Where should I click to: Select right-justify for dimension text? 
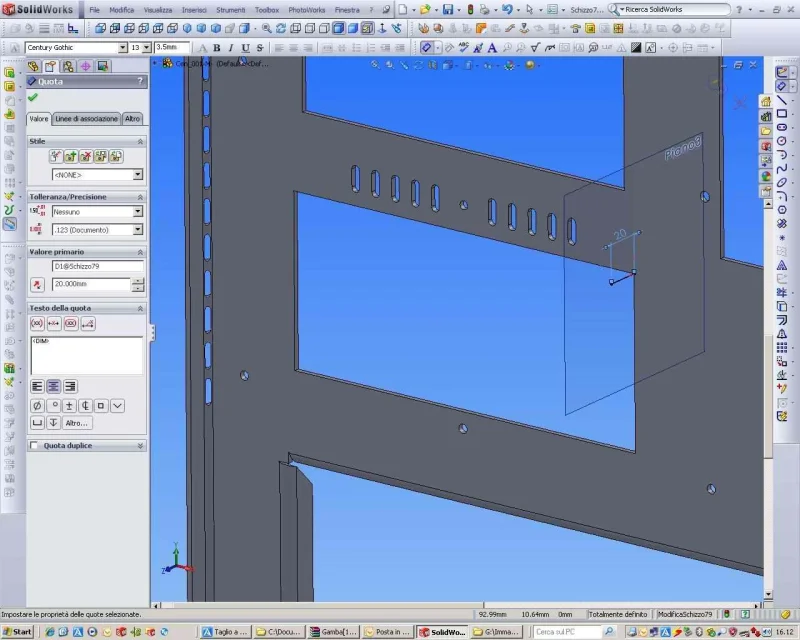(x=70, y=386)
